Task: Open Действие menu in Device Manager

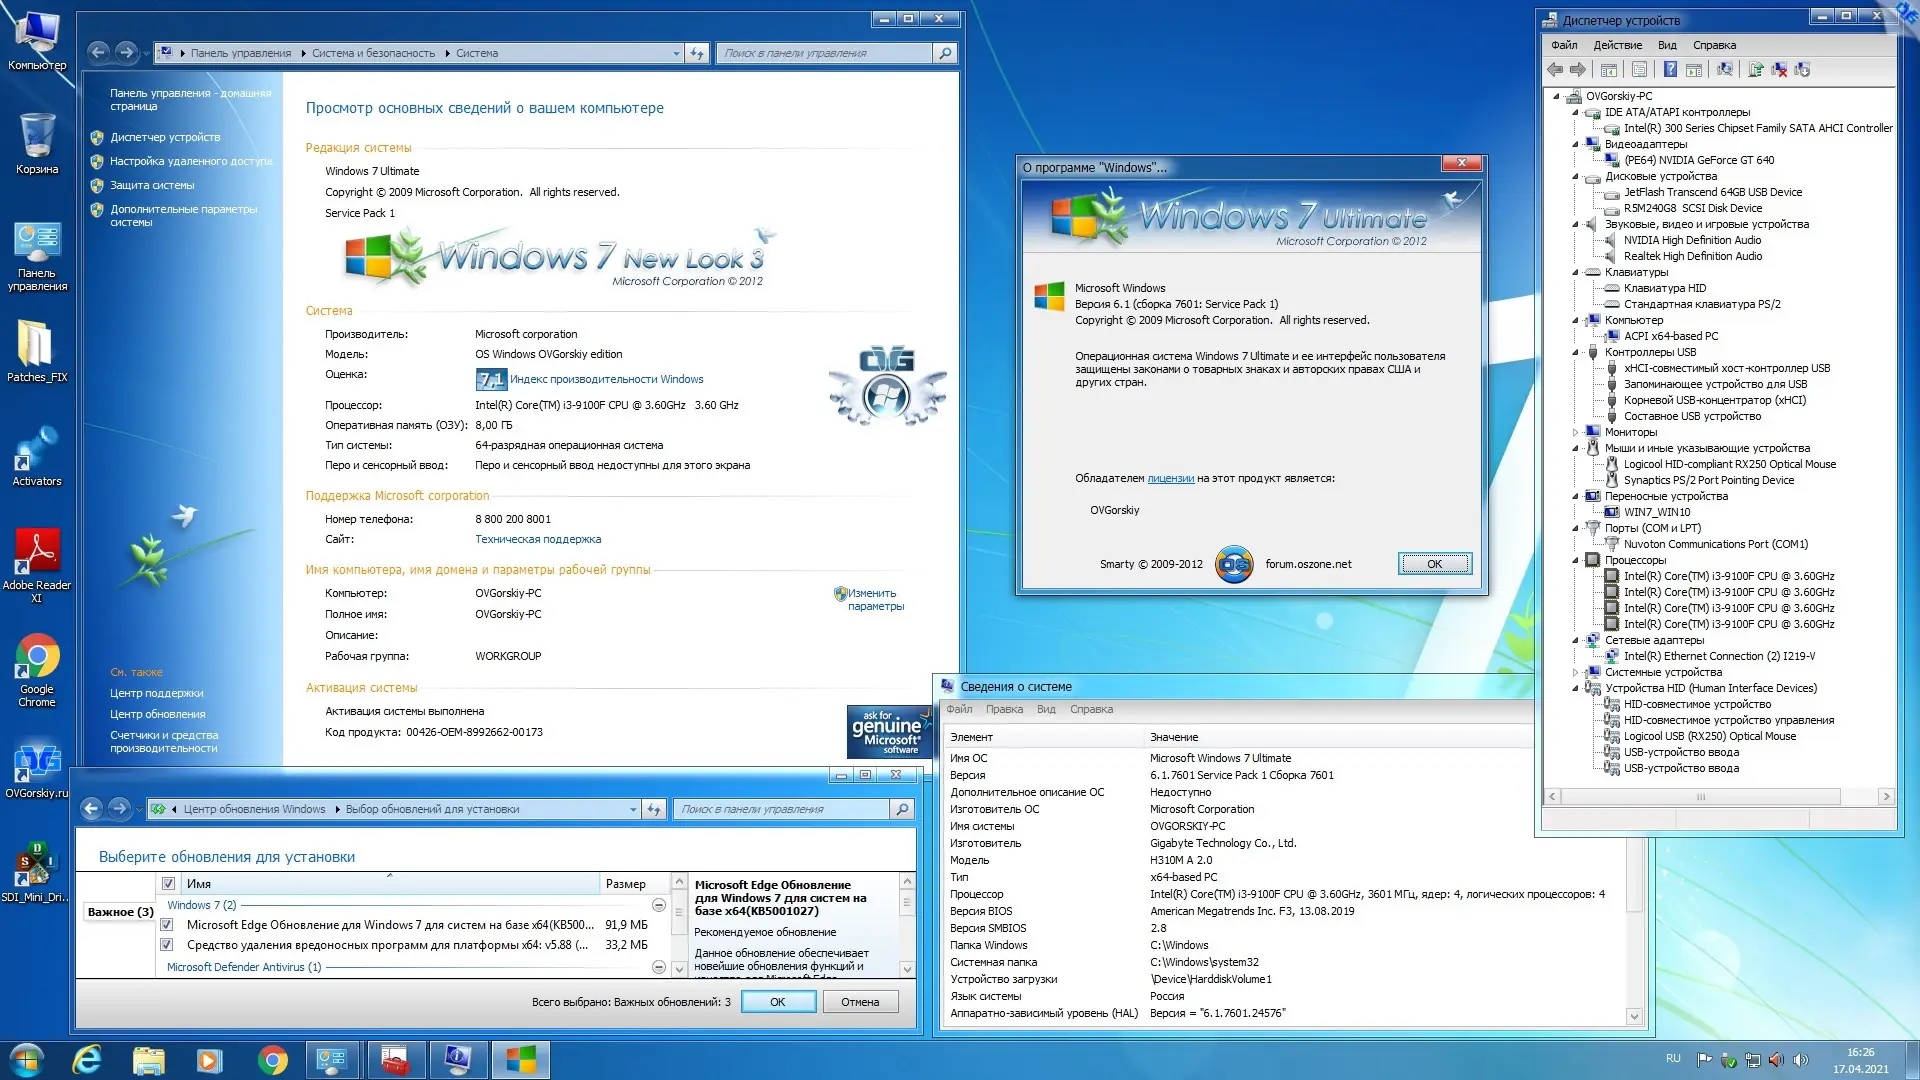Action: tap(1617, 45)
